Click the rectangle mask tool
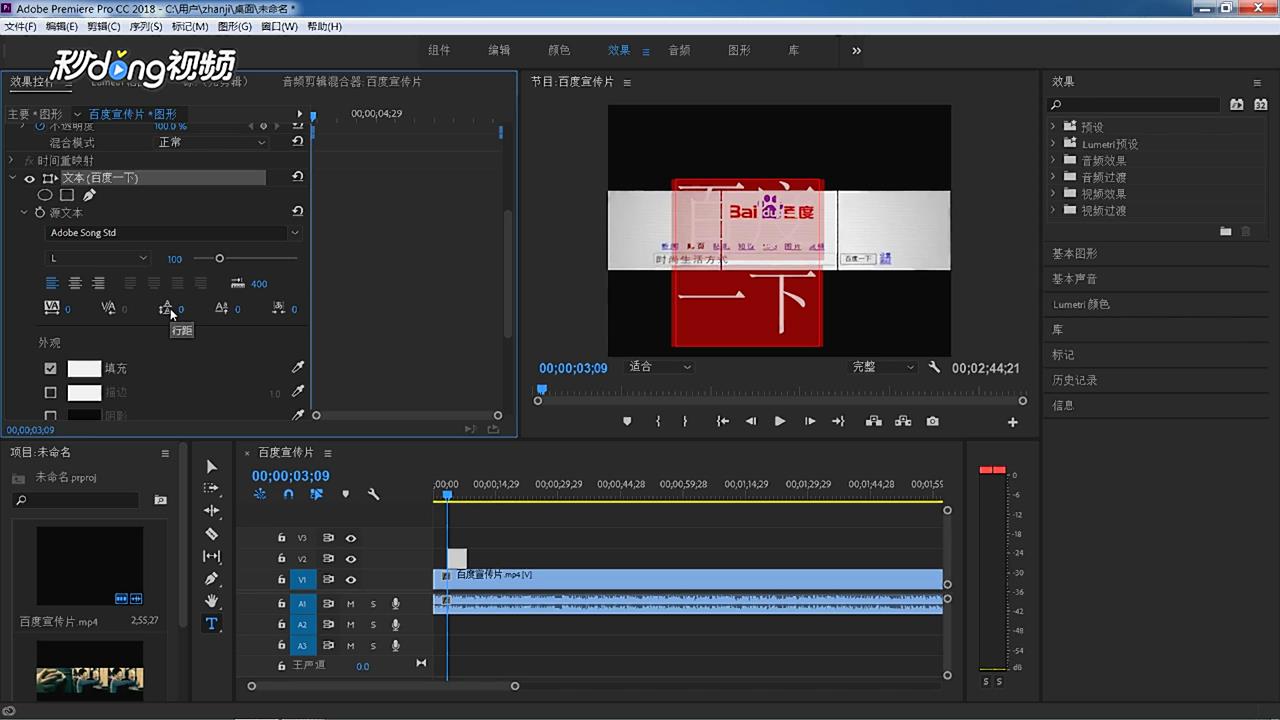The width and height of the screenshot is (1280, 720). click(67, 195)
